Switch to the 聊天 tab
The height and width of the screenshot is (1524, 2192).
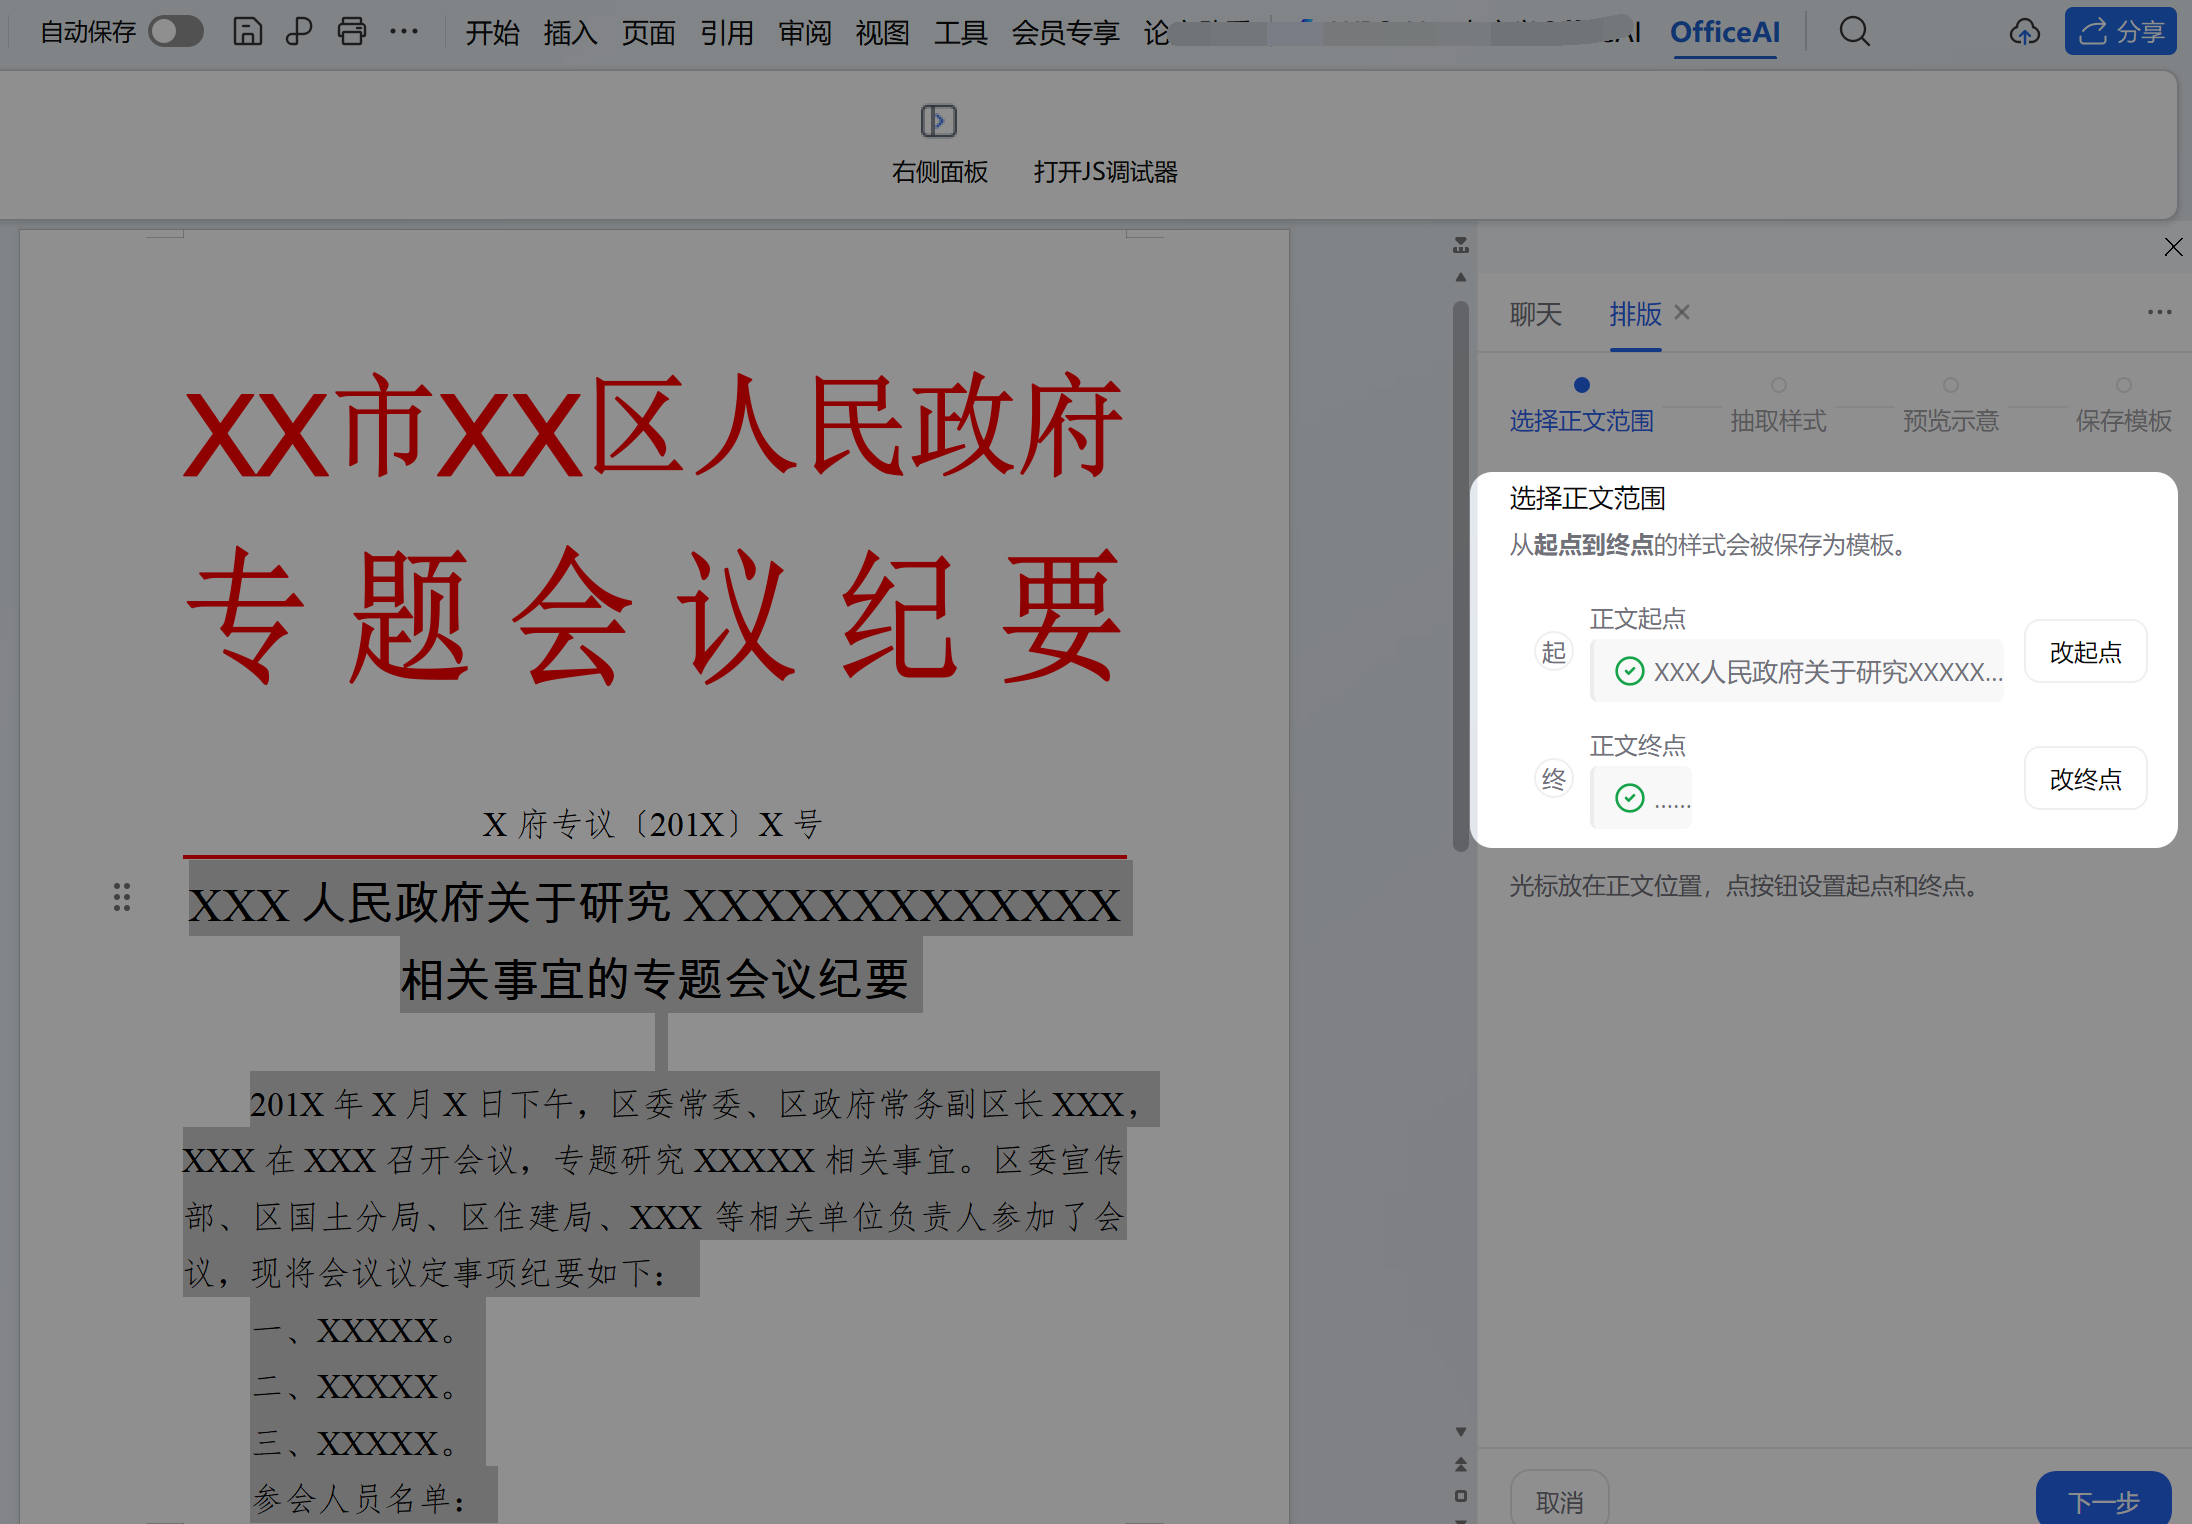click(x=1535, y=315)
